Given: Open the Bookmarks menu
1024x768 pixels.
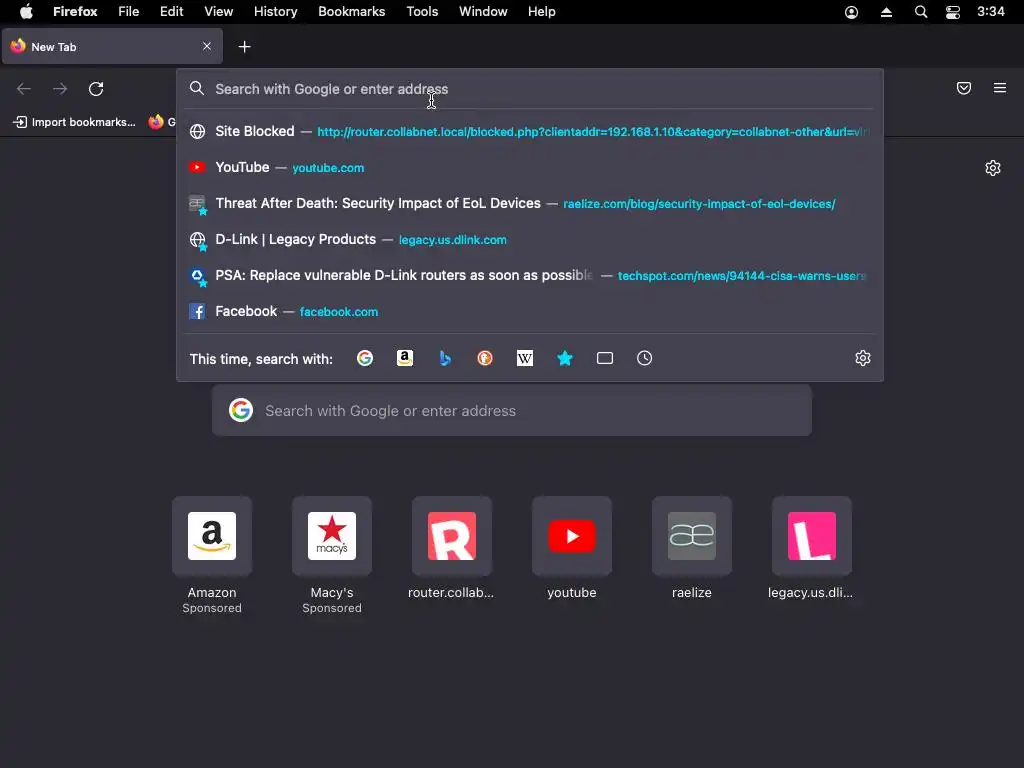Looking at the screenshot, I should (x=351, y=12).
